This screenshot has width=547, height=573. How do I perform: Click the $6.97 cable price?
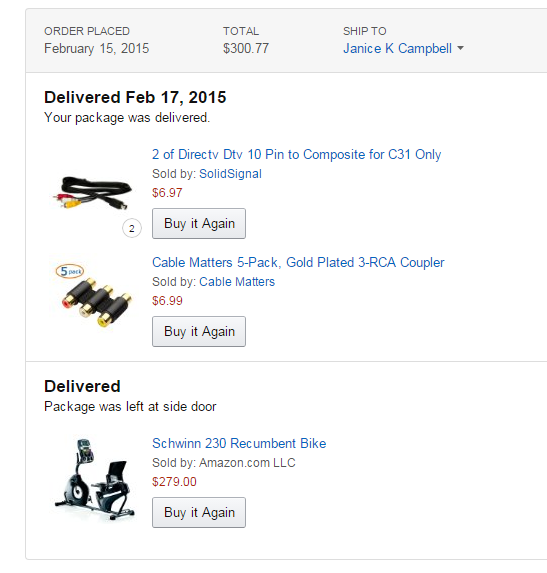167,193
